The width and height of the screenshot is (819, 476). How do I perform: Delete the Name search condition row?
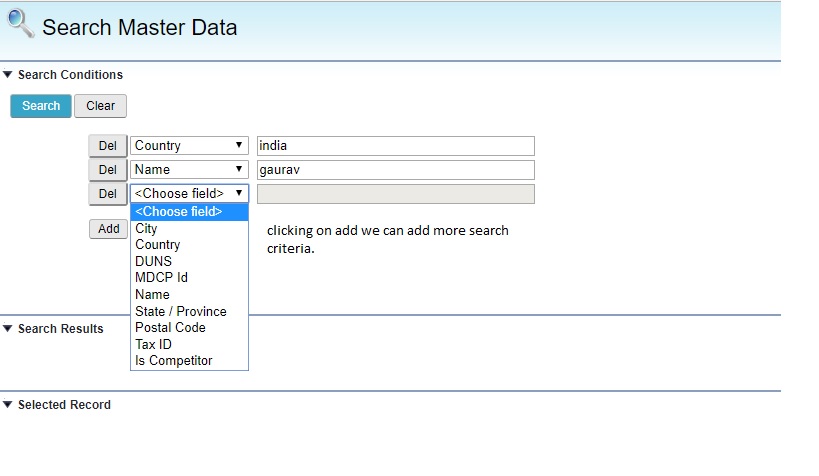tap(107, 170)
